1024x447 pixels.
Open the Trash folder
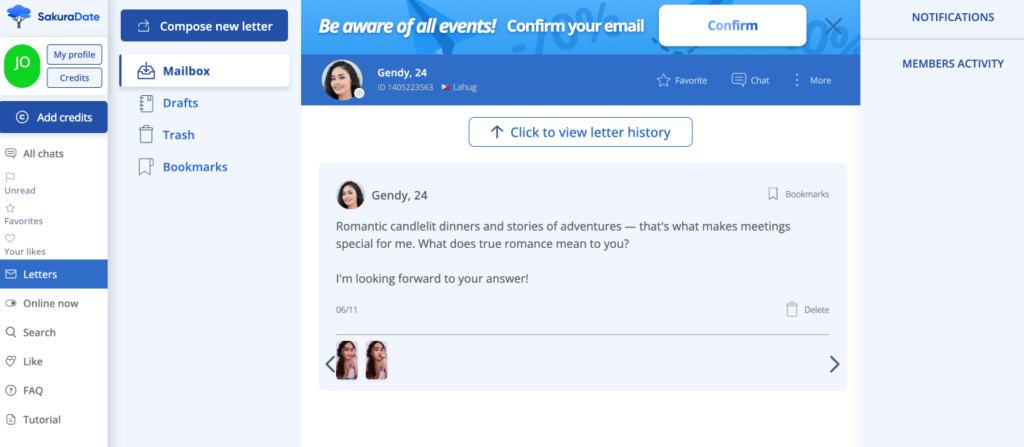click(x=178, y=135)
